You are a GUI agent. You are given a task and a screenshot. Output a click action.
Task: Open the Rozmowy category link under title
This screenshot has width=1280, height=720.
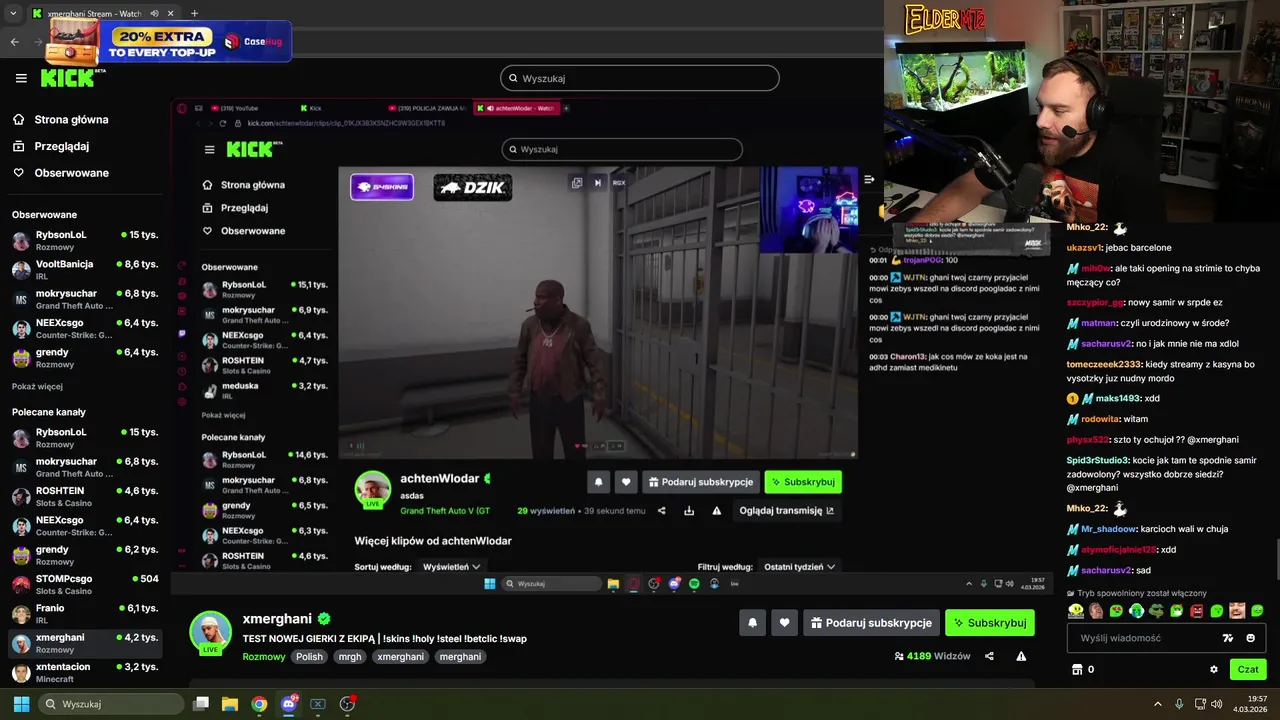(x=264, y=657)
